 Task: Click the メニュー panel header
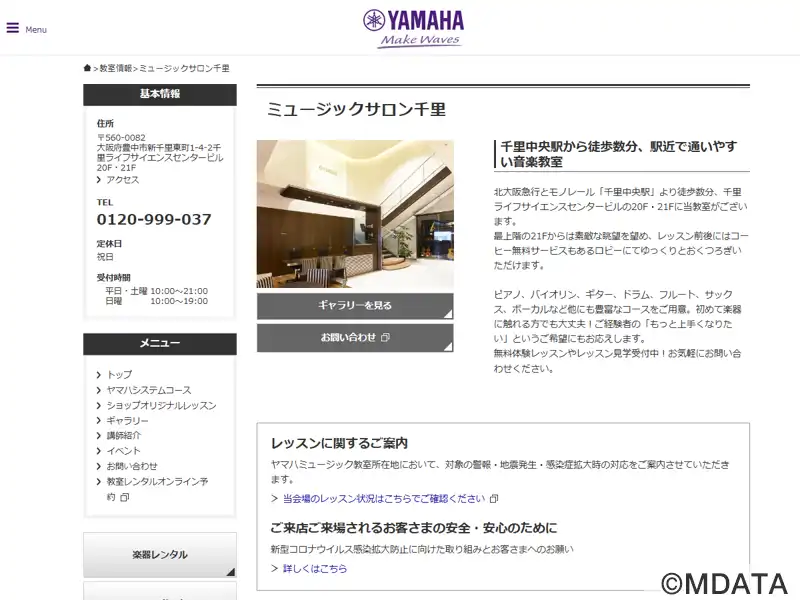coord(160,343)
